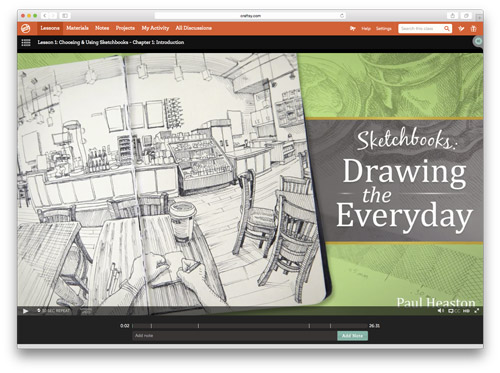Open the gift box icon
The image size is (500, 373).
473,29
